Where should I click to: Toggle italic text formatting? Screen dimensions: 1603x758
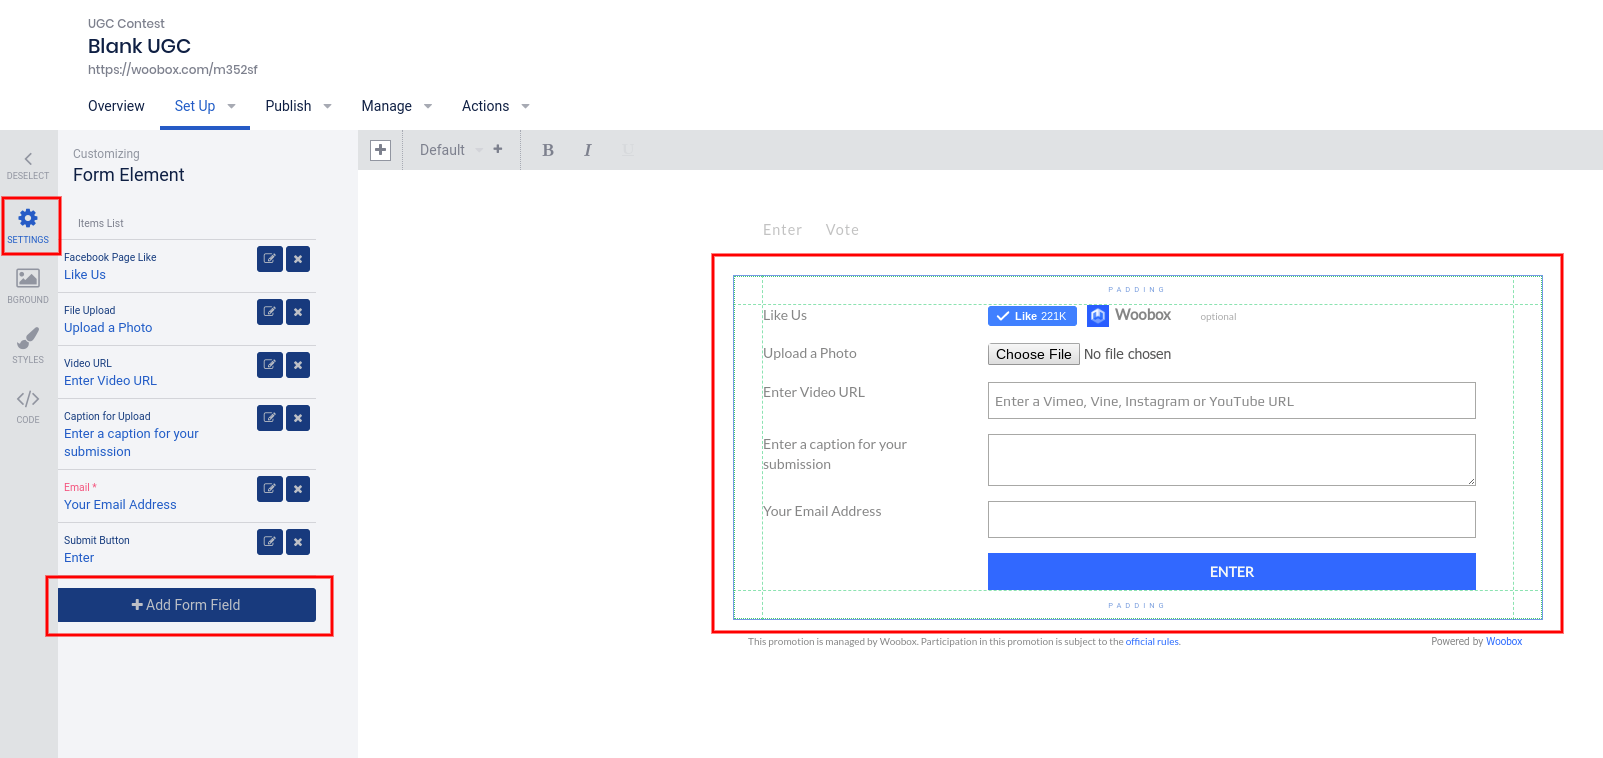(587, 150)
